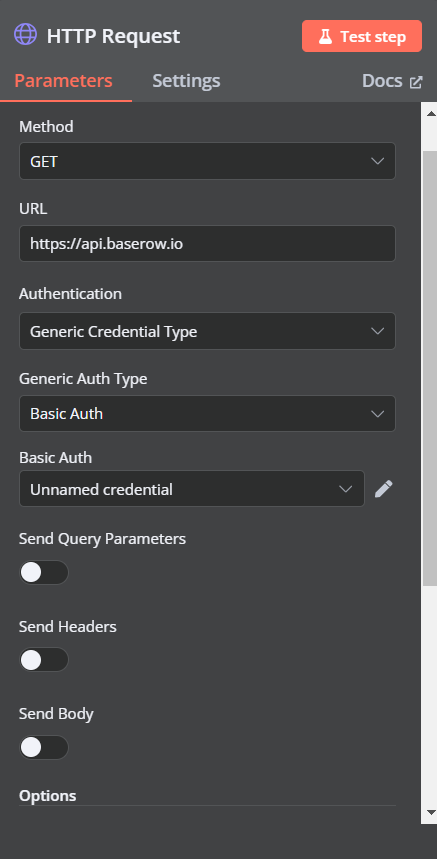The width and height of the screenshot is (437, 859).
Task: Turn on the Send Headers switch
Action: pos(44,660)
